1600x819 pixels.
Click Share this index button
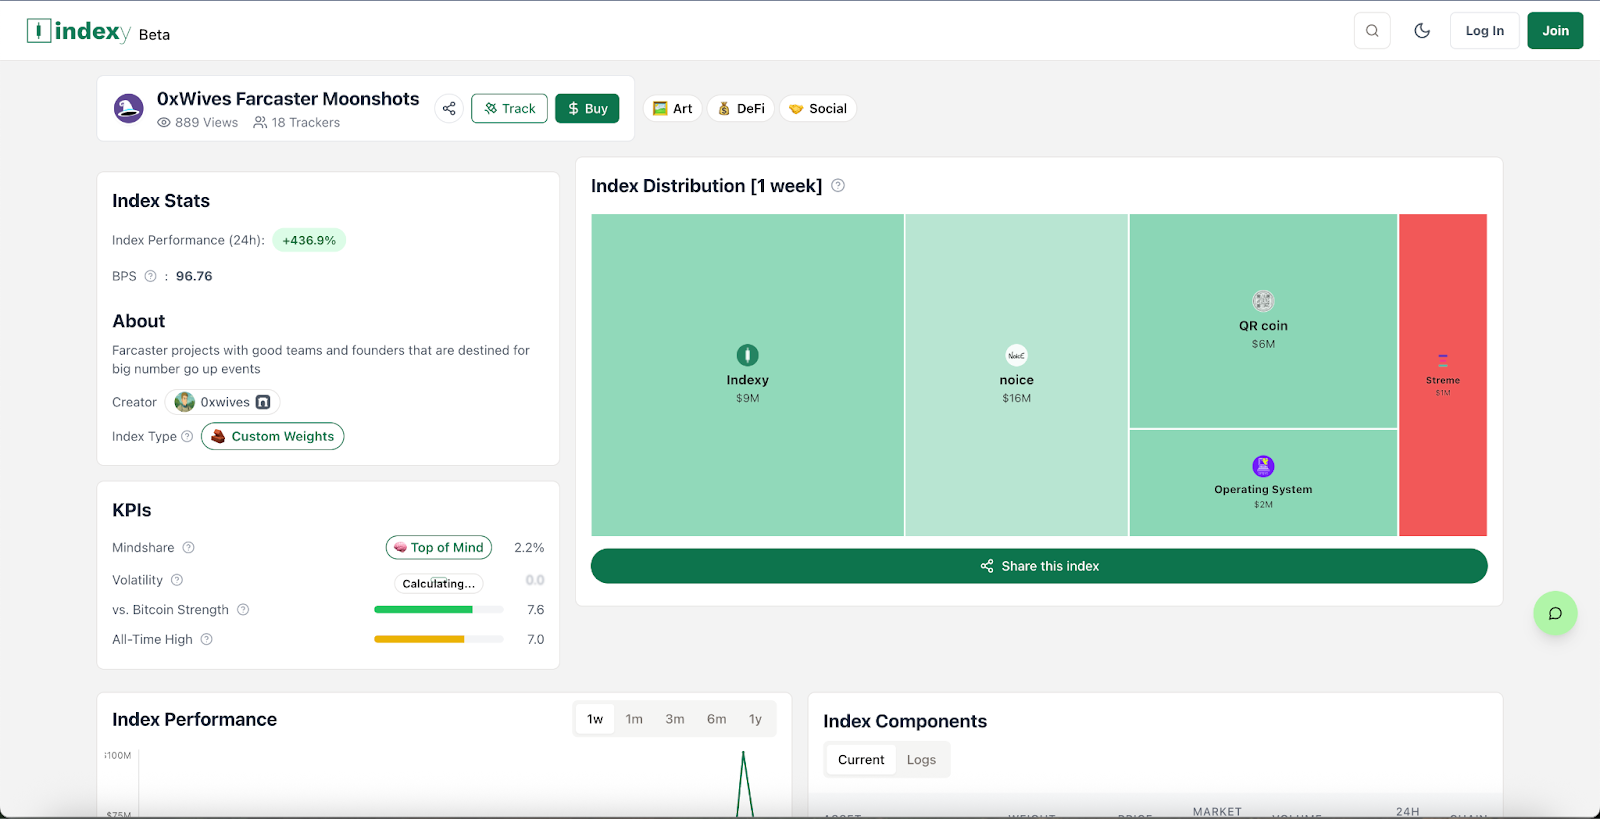(x=1039, y=566)
